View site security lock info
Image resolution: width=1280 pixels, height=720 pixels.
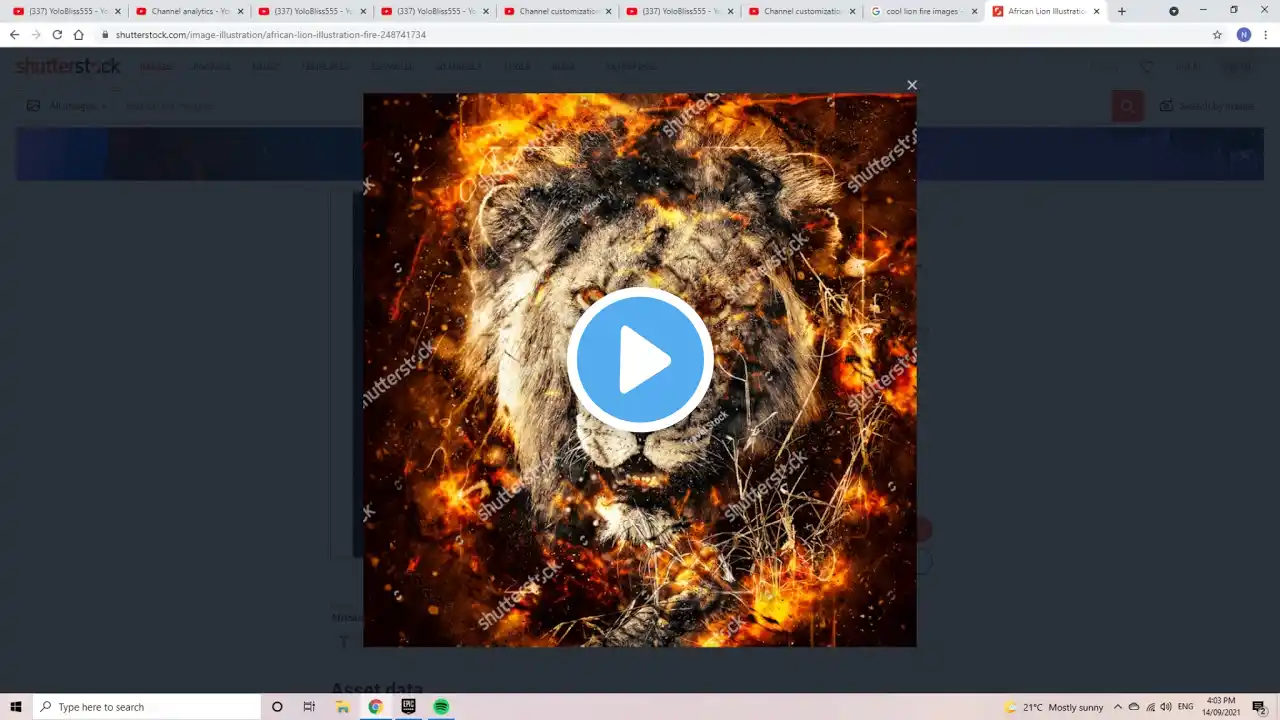[x=105, y=34]
